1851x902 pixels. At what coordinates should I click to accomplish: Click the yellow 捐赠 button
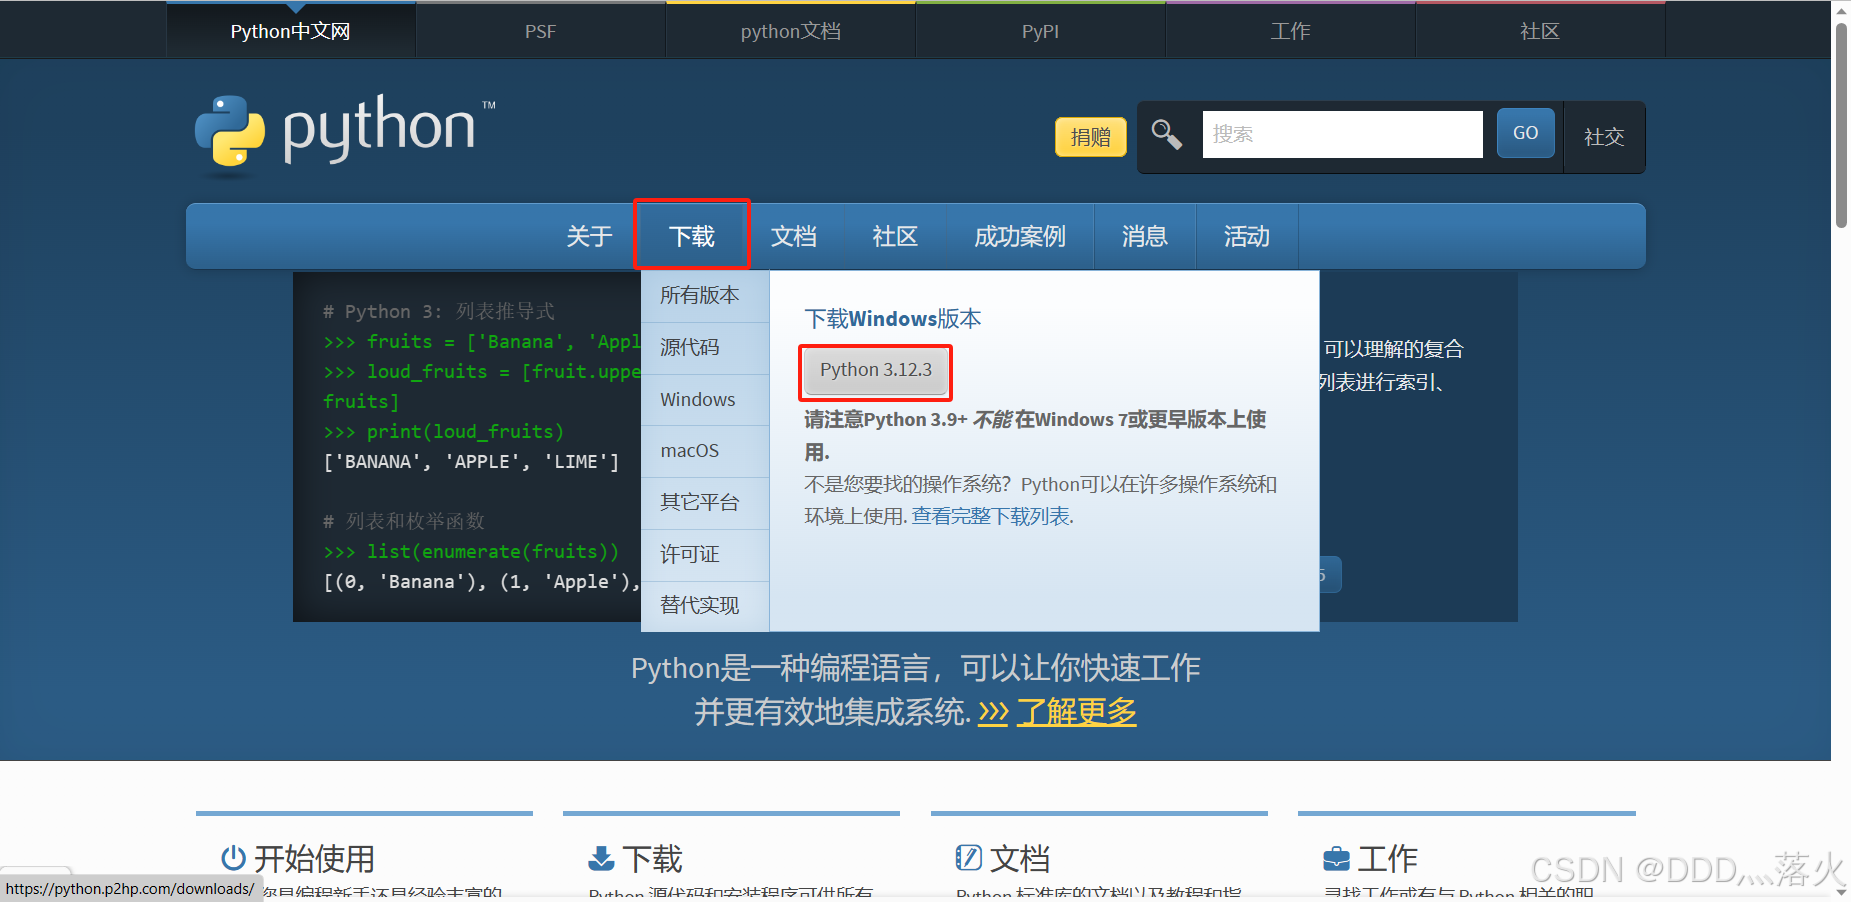1090,137
